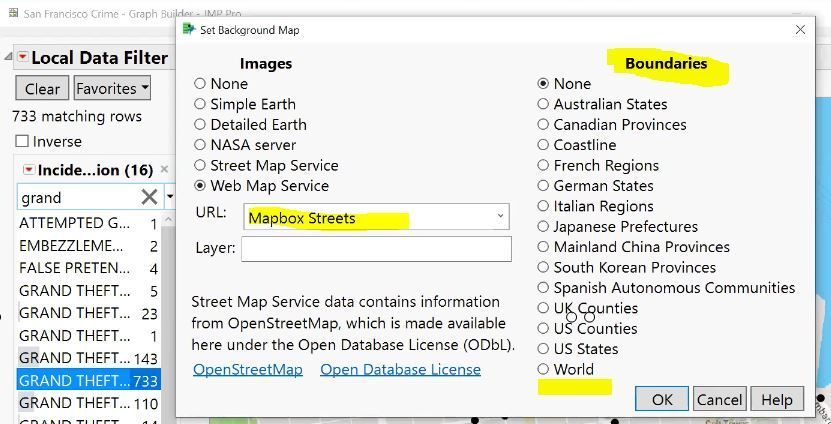Viewport: 831px width, 424px height.
Task: Close the Set Background Map dialog
Action: [800, 30]
